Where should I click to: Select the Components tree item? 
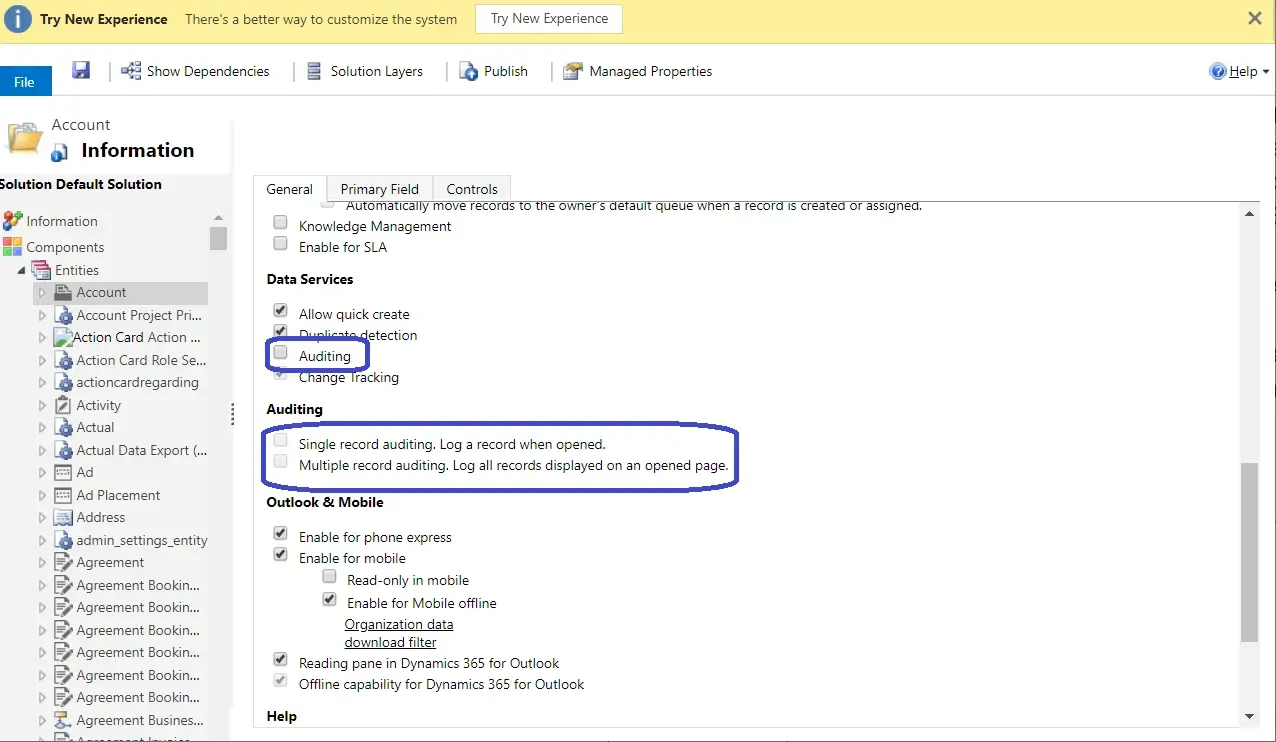(65, 247)
